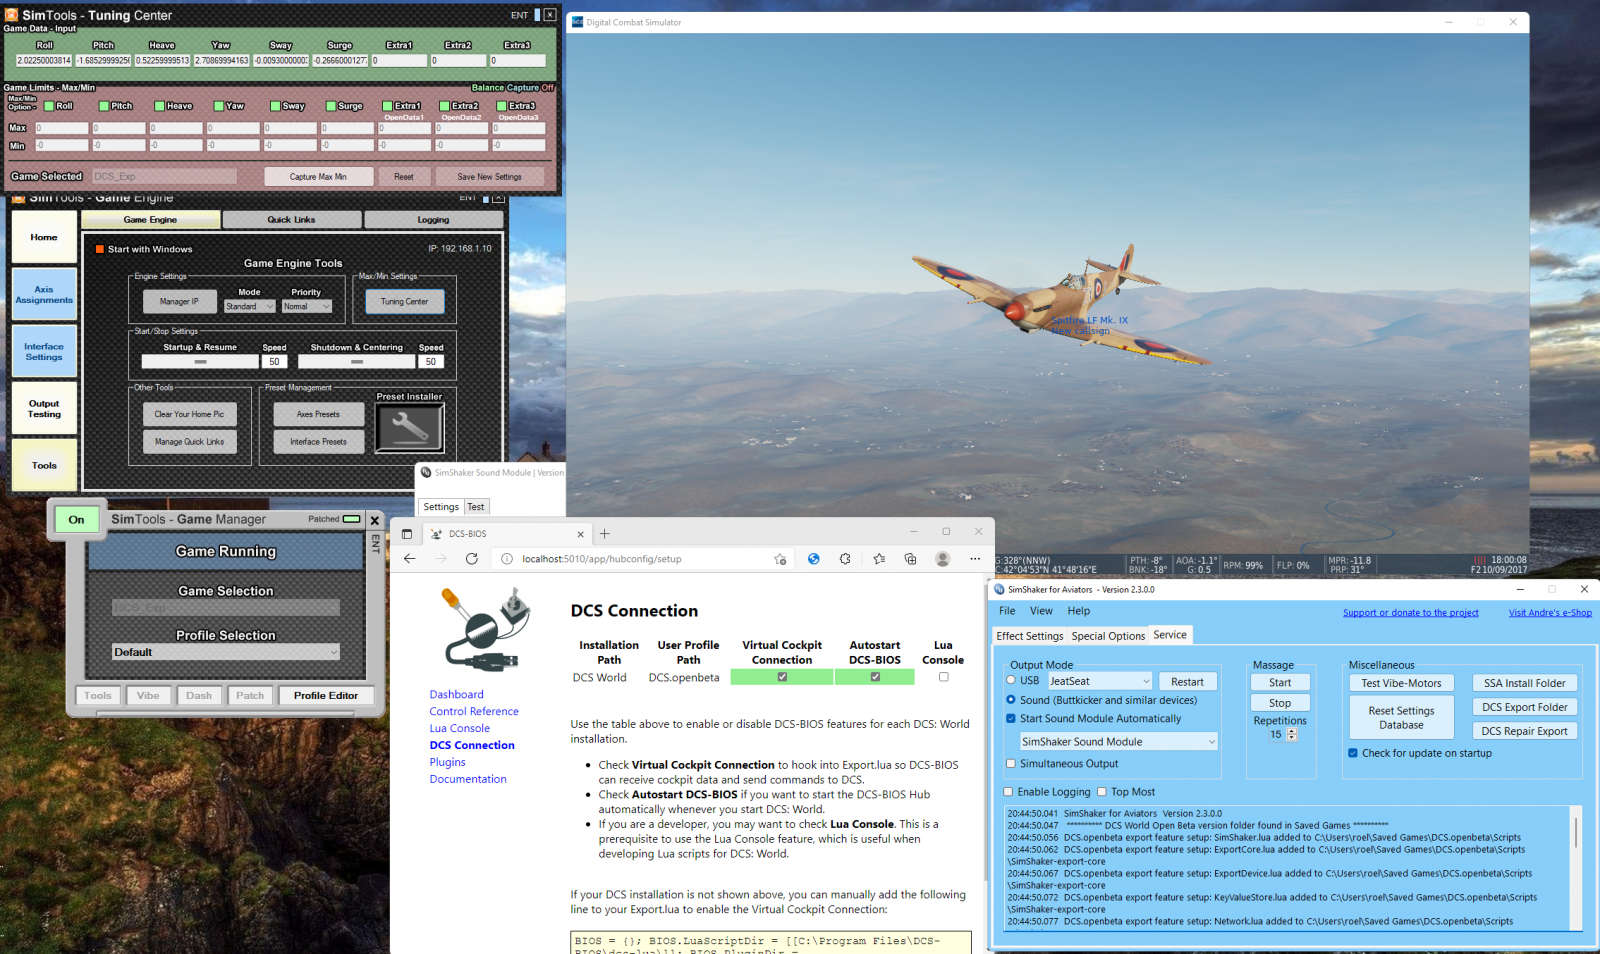Screen dimensions: 1600x954
Task: Open the Mode dropdown set to Standard
Action: pos(250,306)
